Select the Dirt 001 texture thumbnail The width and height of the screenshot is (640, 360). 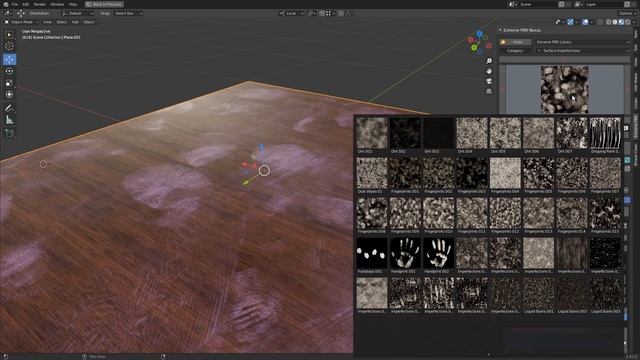click(372, 133)
